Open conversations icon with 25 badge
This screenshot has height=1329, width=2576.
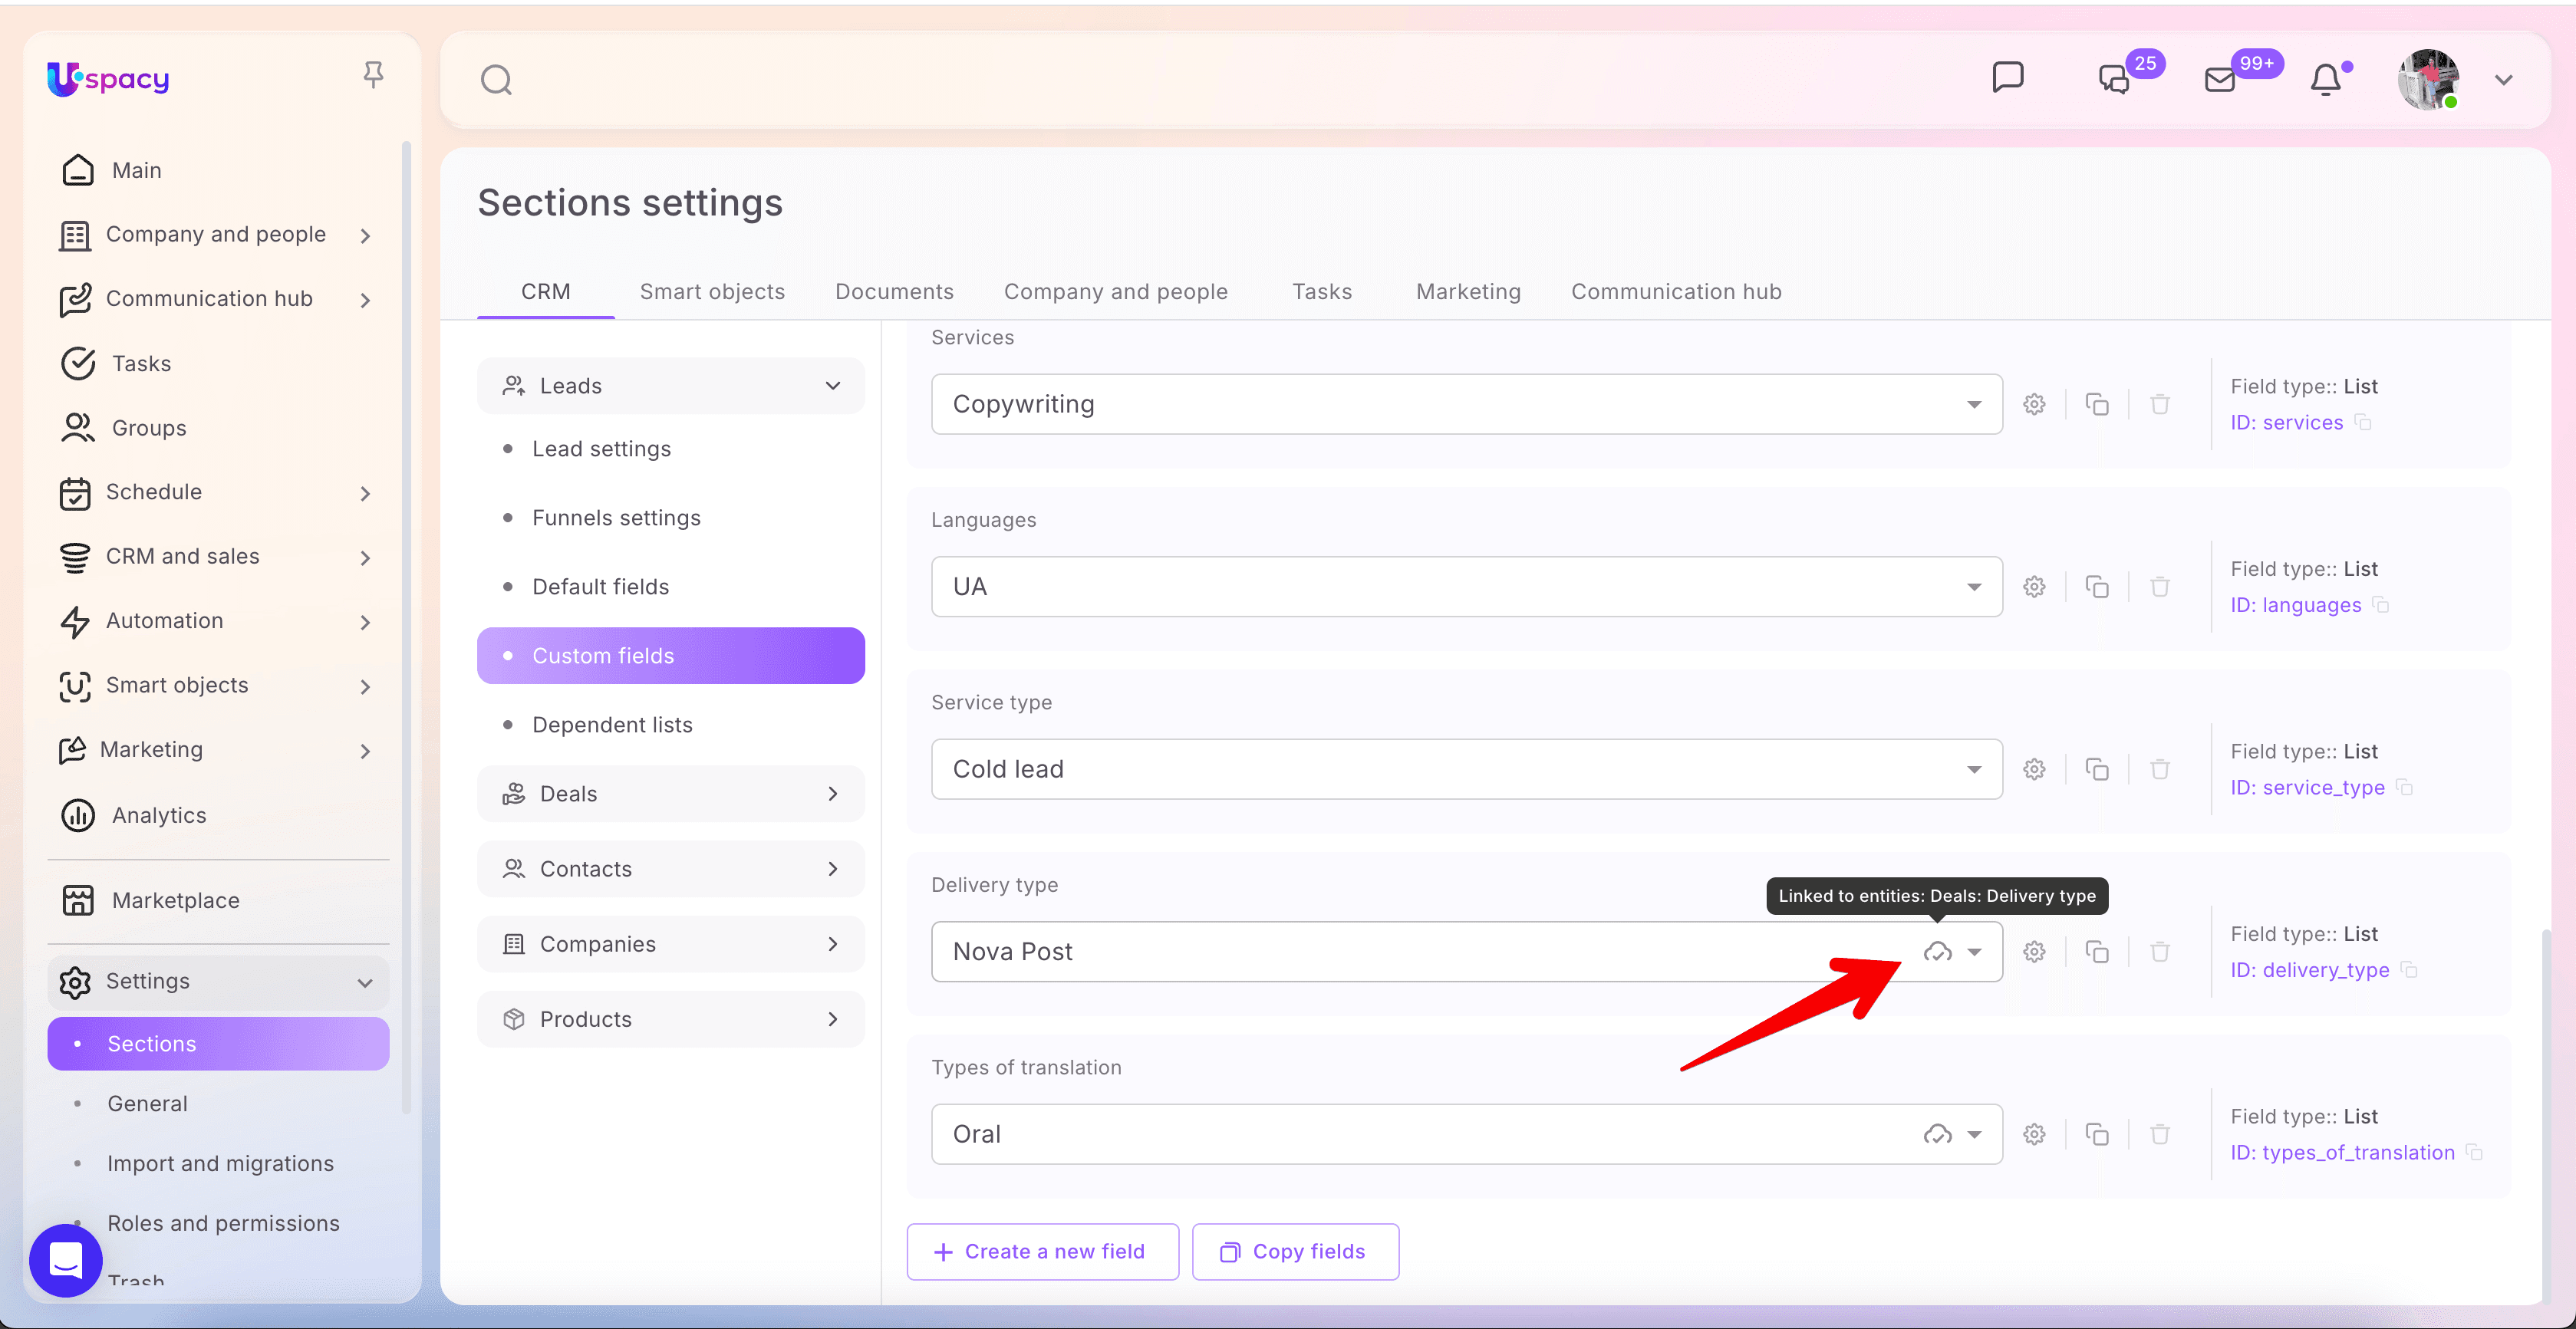pyautogui.click(x=2114, y=79)
